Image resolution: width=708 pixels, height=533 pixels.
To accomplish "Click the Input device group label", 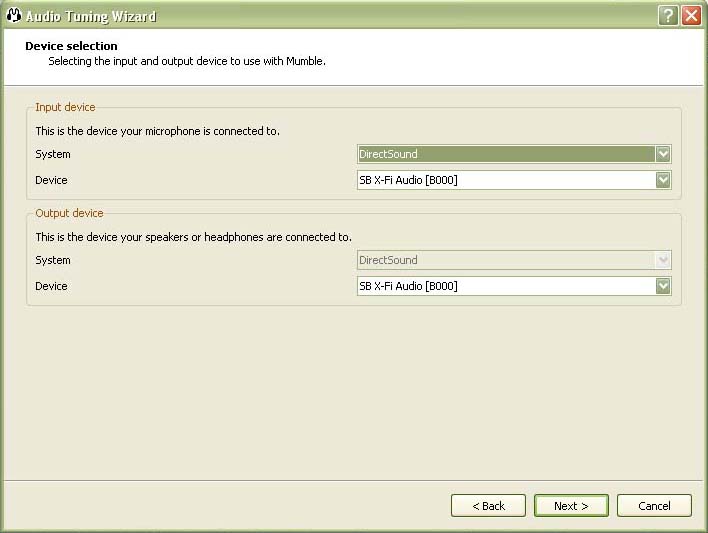I will [x=65, y=107].
